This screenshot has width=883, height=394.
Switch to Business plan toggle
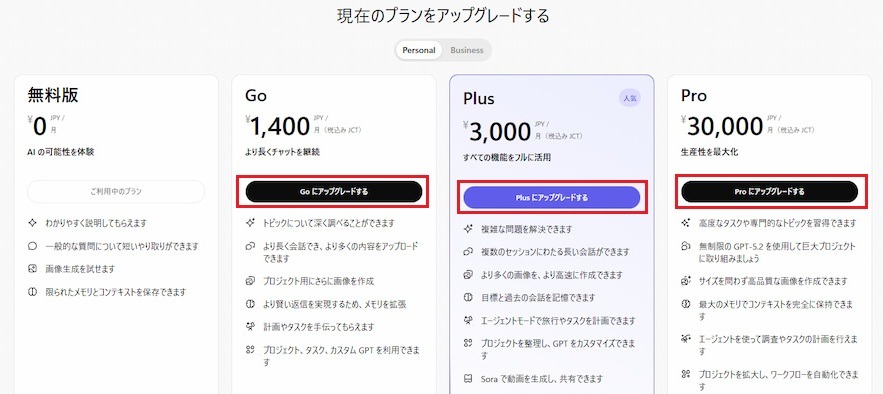(x=467, y=50)
